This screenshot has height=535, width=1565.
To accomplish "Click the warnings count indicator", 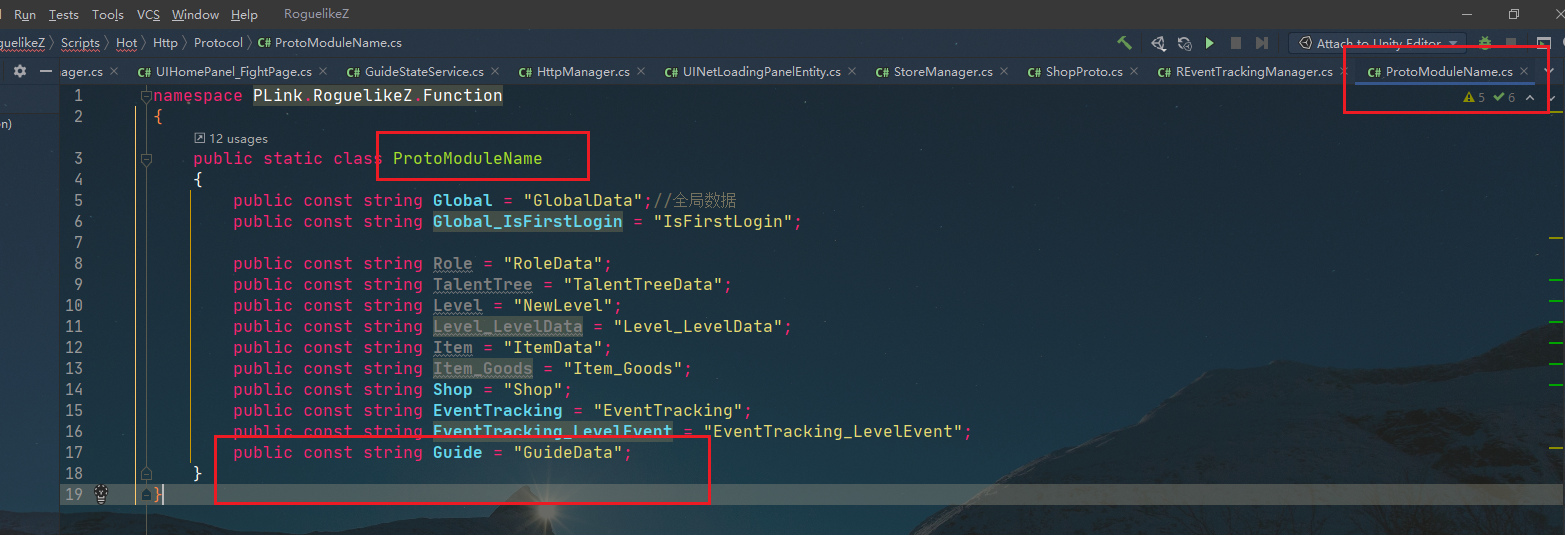I will pos(1474,98).
